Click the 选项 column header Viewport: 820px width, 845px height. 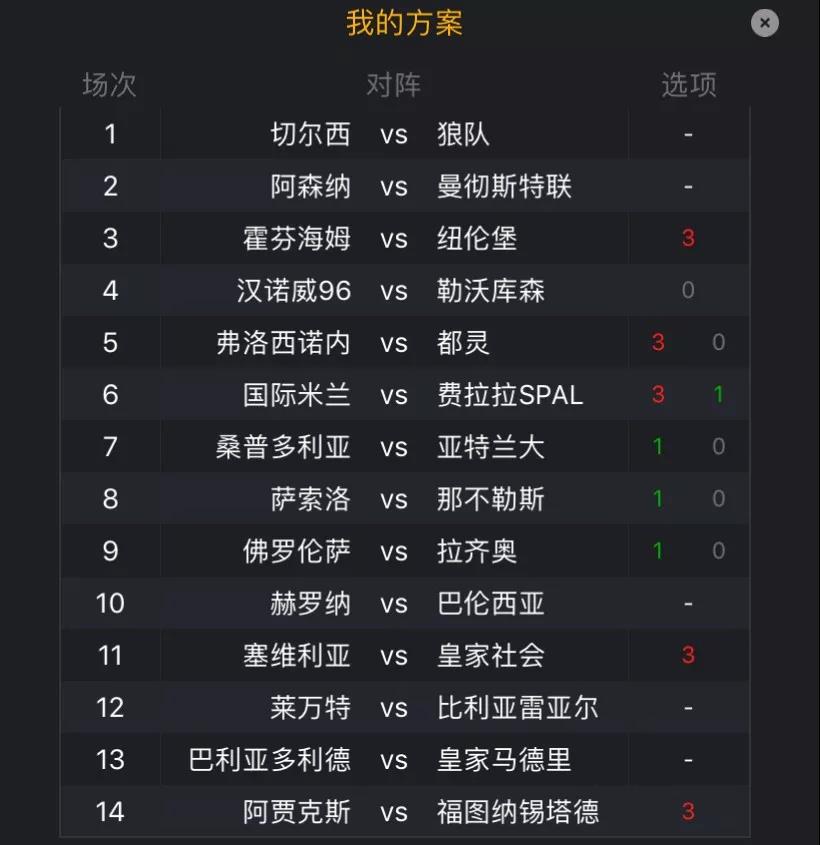click(689, 85)
